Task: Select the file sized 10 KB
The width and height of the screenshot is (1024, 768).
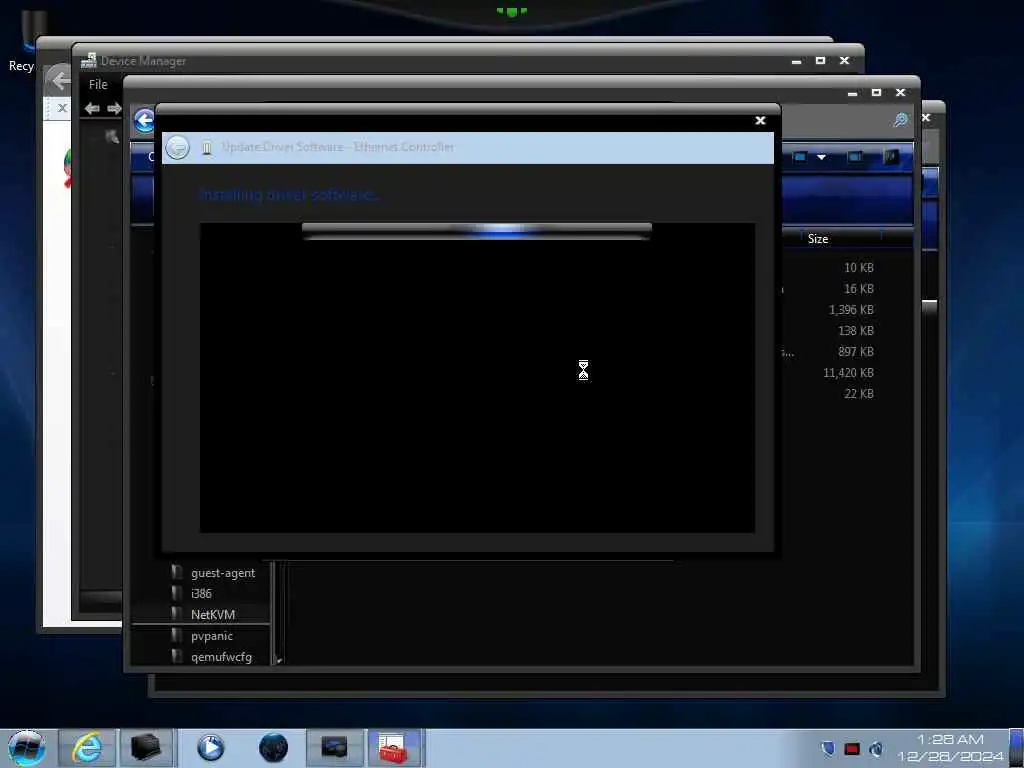Action: pos(859,268)
